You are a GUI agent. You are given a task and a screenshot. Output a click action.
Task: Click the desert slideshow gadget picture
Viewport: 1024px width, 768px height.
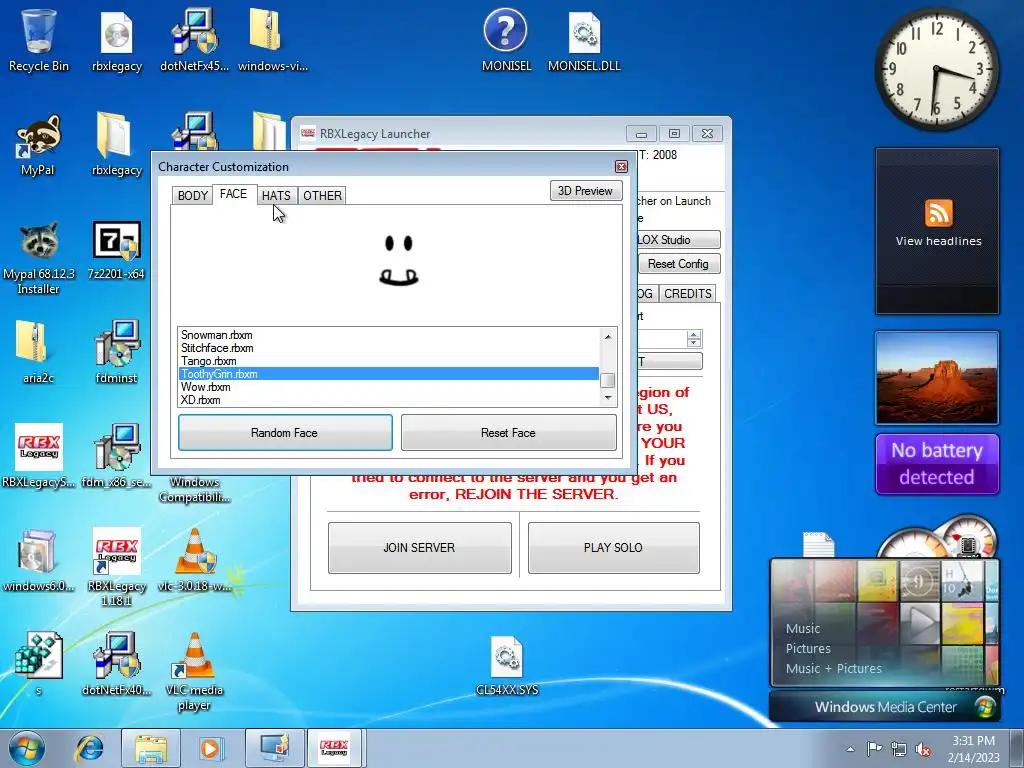click(936, 377)
